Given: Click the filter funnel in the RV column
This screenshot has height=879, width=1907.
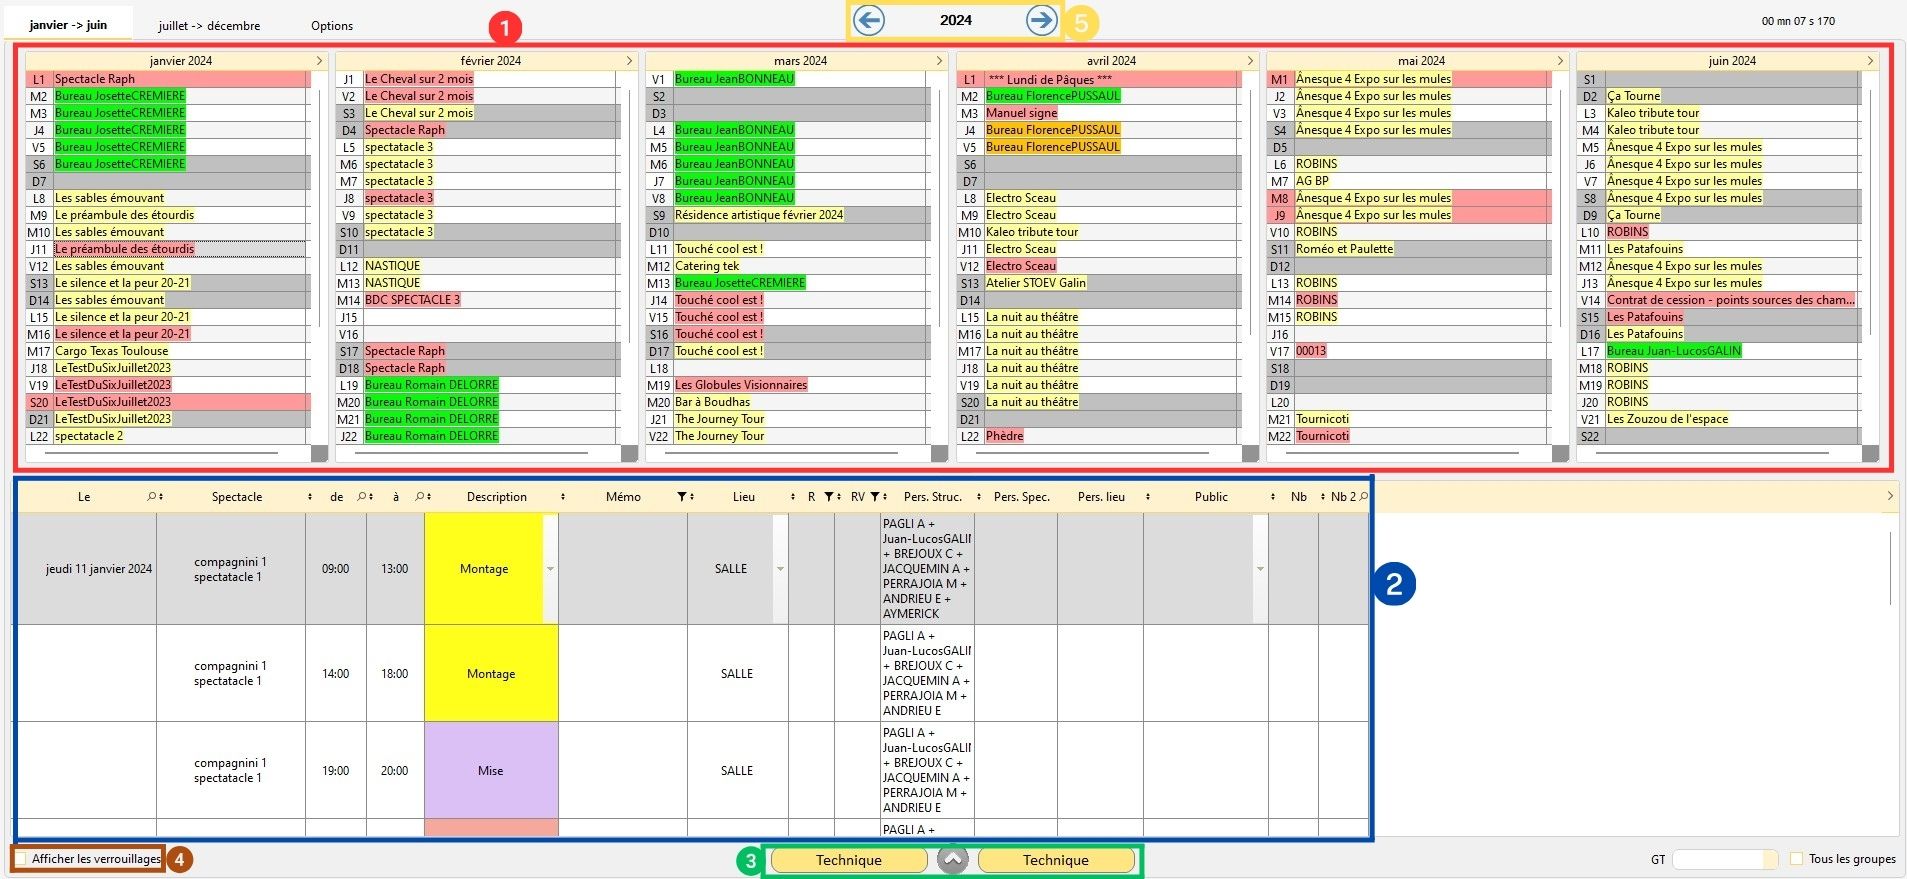Looking at the screenshot, I should (875, 497).
